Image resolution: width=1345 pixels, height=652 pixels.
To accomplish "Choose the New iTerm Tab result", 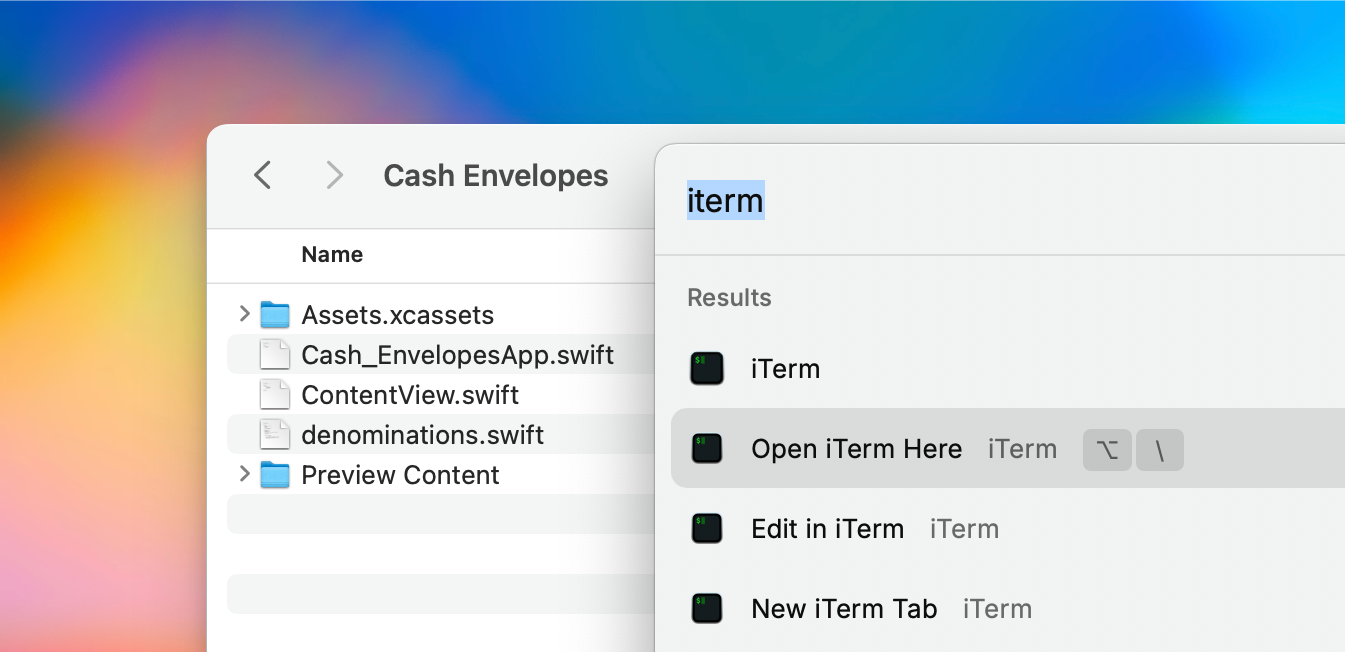I will 1008,608.
